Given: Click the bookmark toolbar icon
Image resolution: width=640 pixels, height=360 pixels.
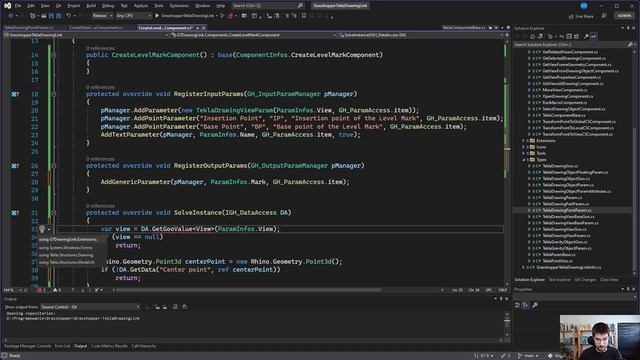Looking at the screenshot, I should pos(304,16).
